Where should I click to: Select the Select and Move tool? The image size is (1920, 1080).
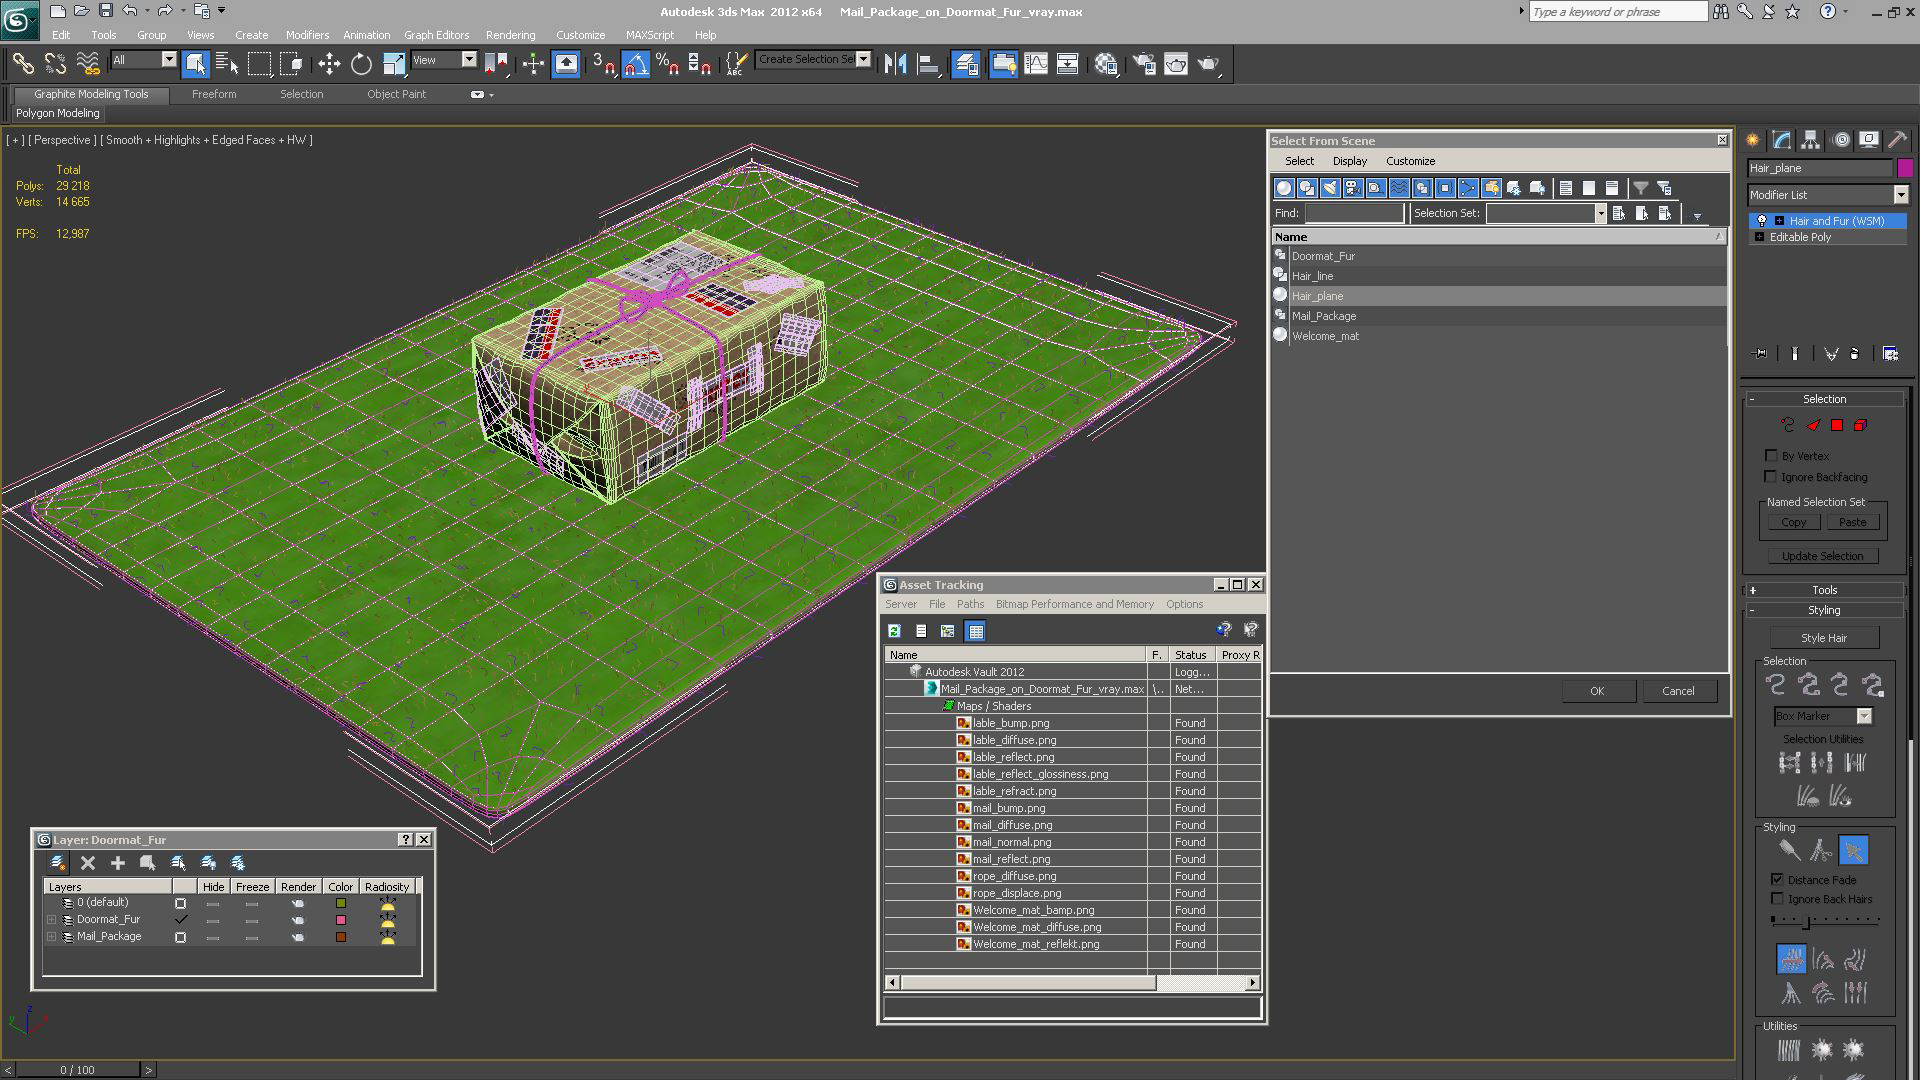[329, 64]
